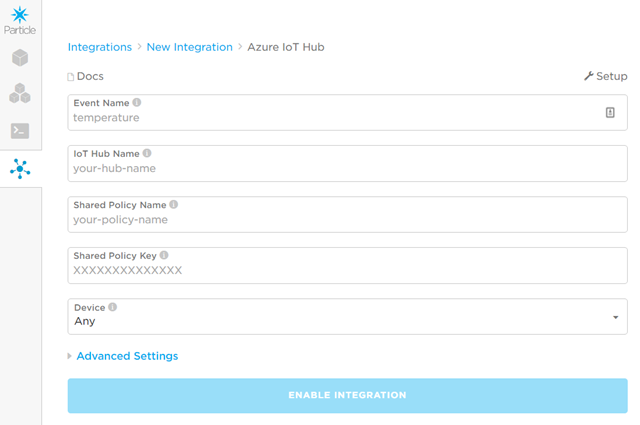
Task: Focus the Shared Policy Key input field
Action: click(x=347, y=271)
